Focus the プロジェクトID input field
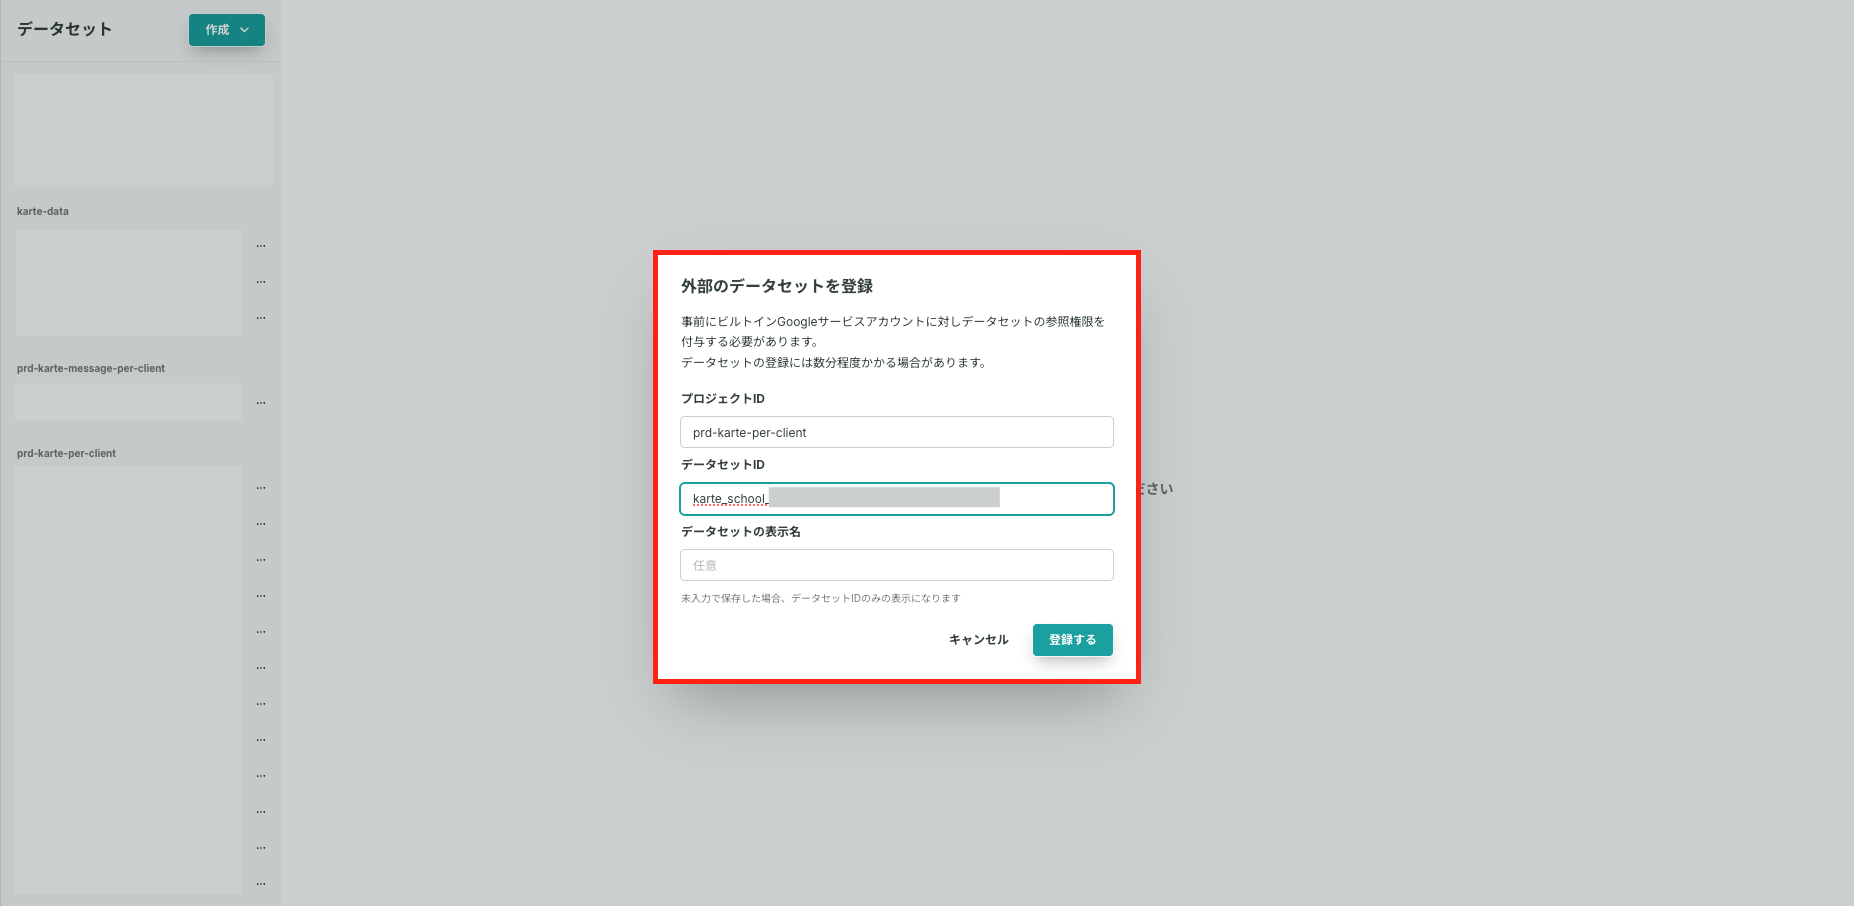The height and width of the screenshot is (906, 1854). [x=896, y=432]
